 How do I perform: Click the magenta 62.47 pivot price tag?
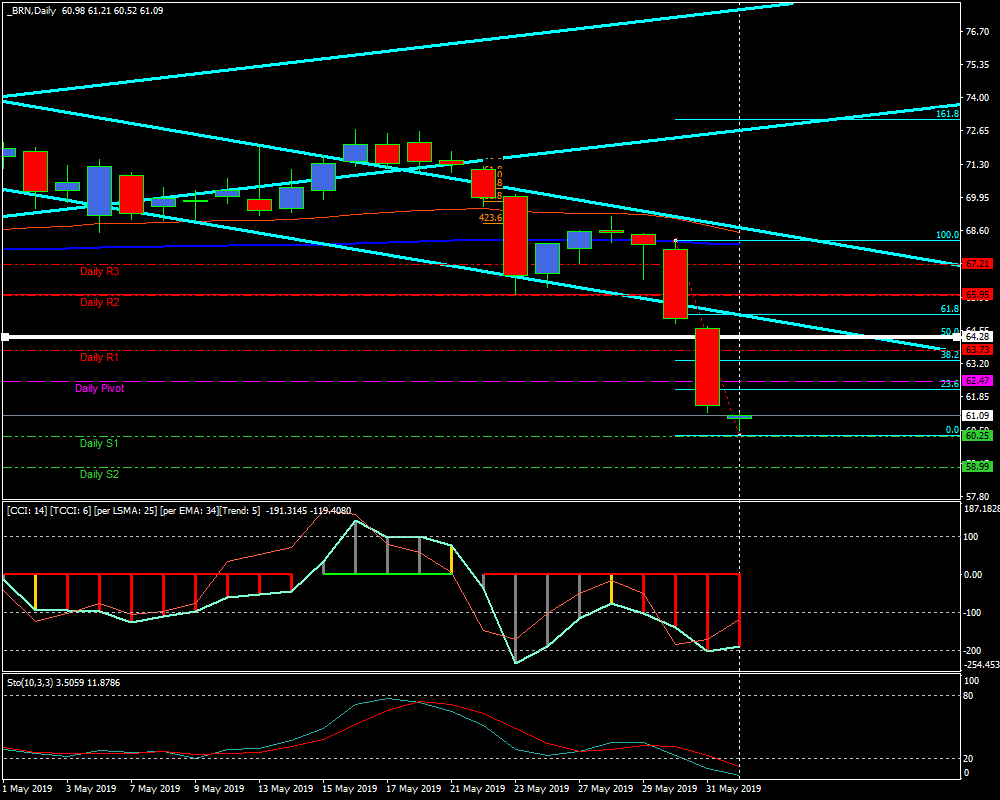(x=976, y=381)
